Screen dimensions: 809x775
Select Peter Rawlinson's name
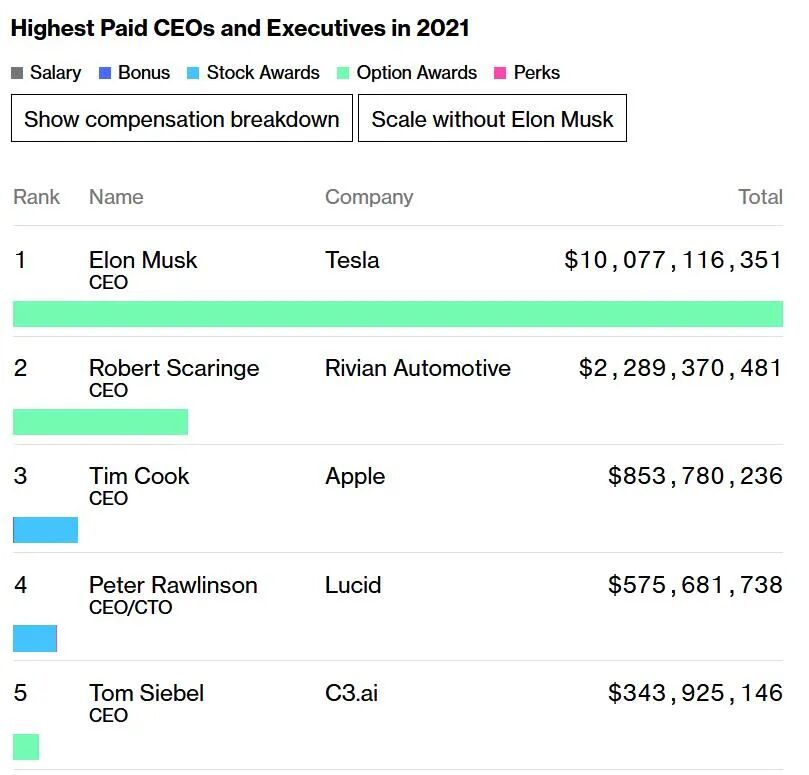173,585
